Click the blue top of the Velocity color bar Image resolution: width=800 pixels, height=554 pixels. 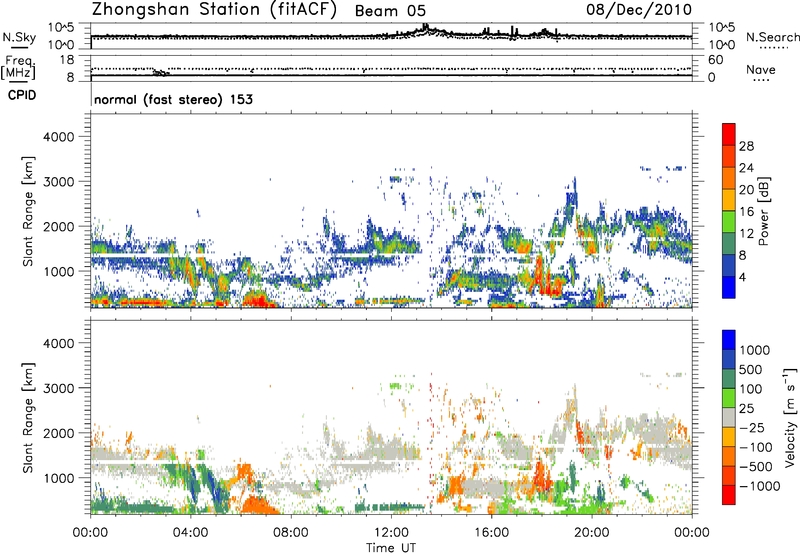729,340
